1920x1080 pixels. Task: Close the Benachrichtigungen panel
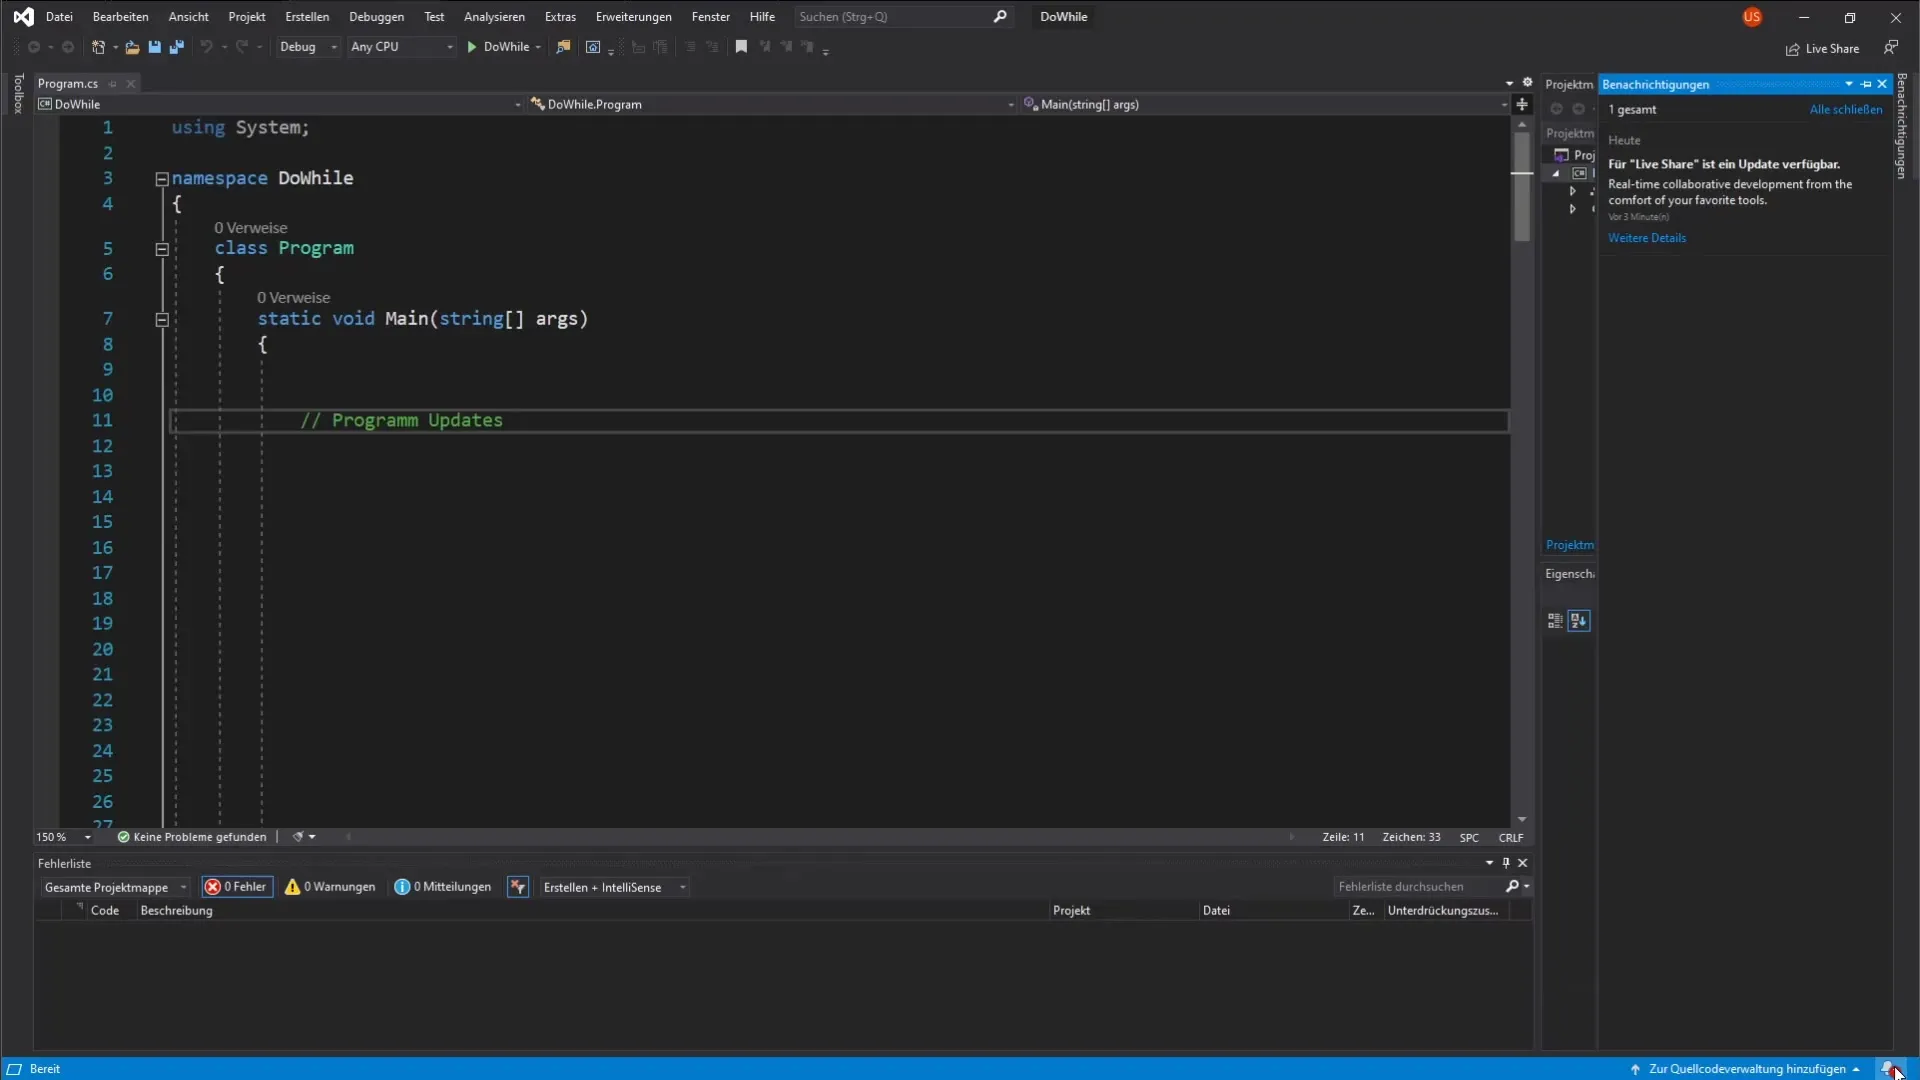coord(1882,84)
